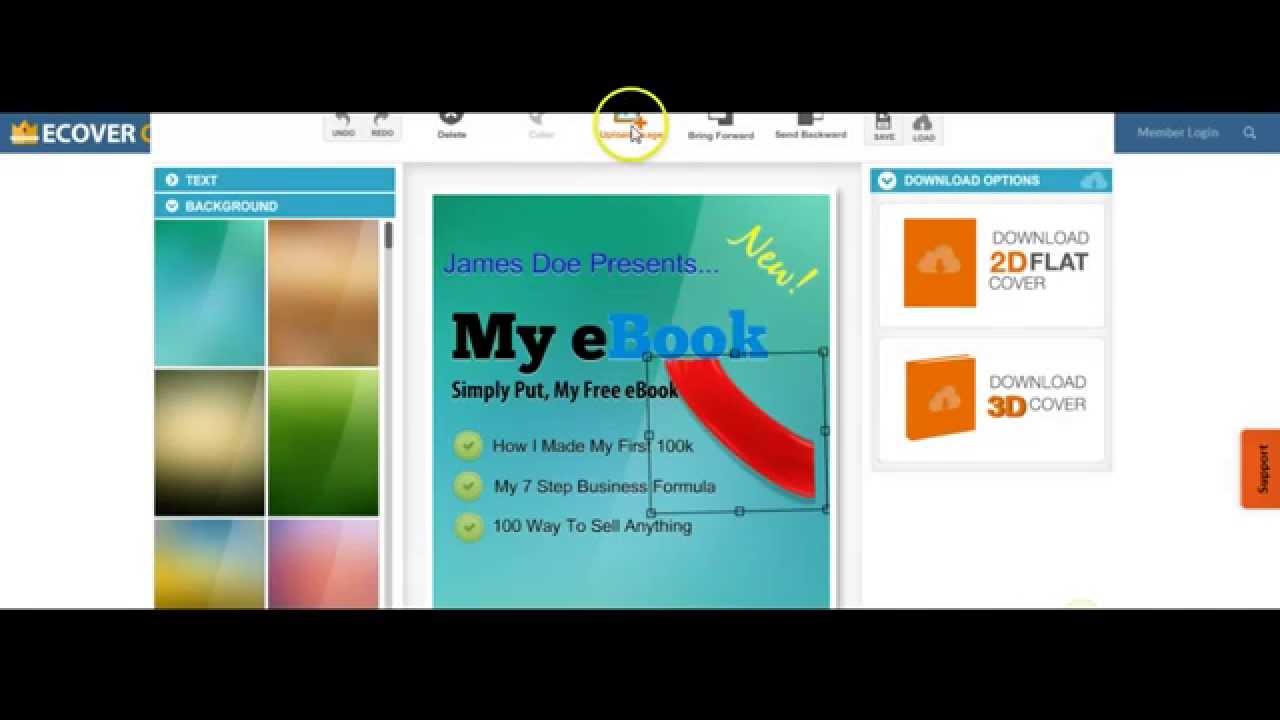Click the eCover logo

pyautogui.click(x=78, y=133)
